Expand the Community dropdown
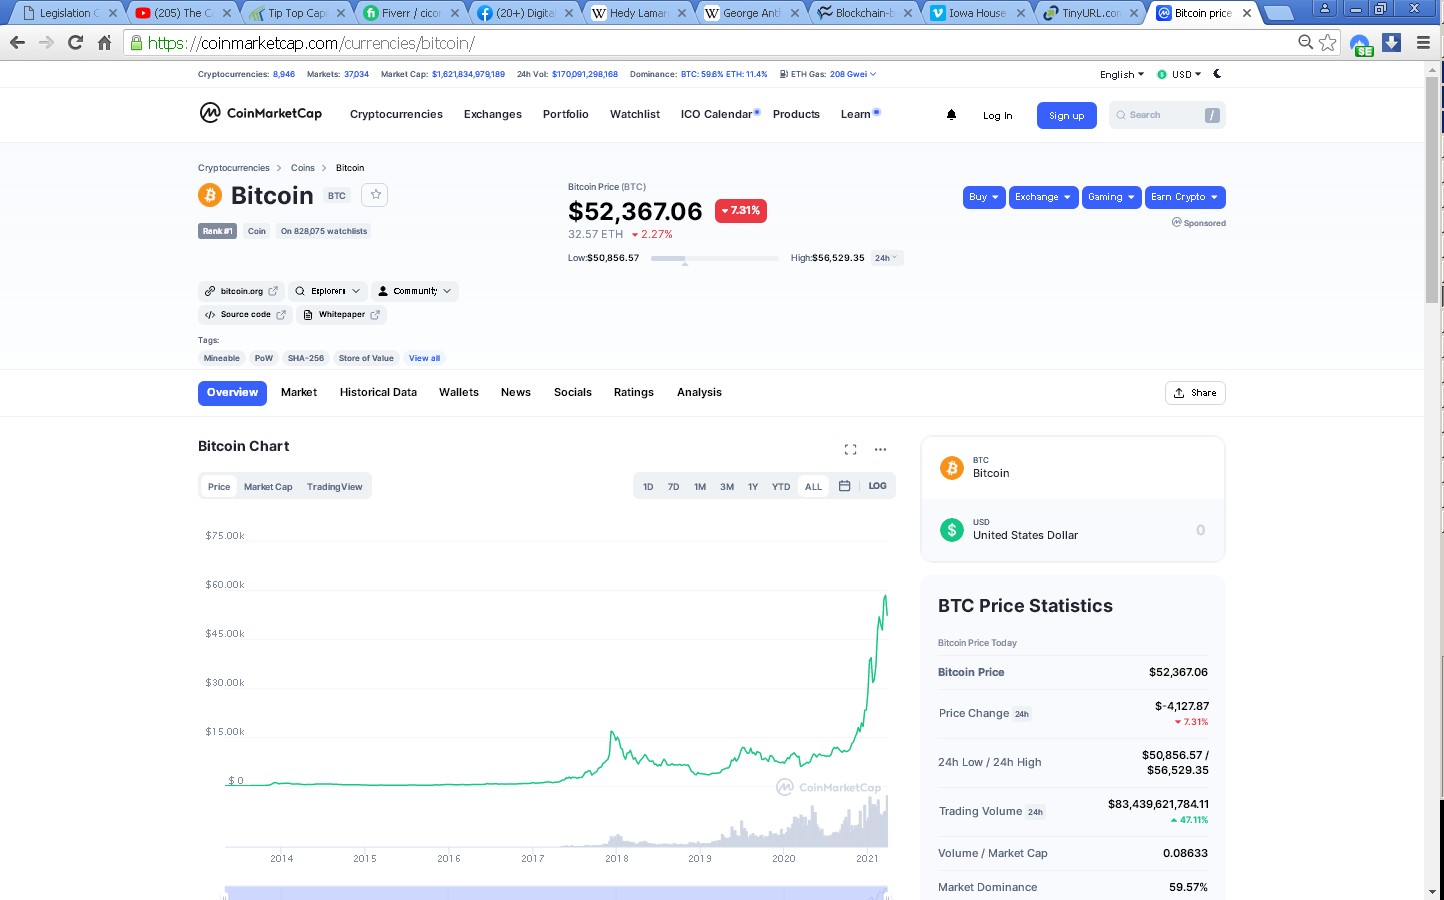 [415, 291]
